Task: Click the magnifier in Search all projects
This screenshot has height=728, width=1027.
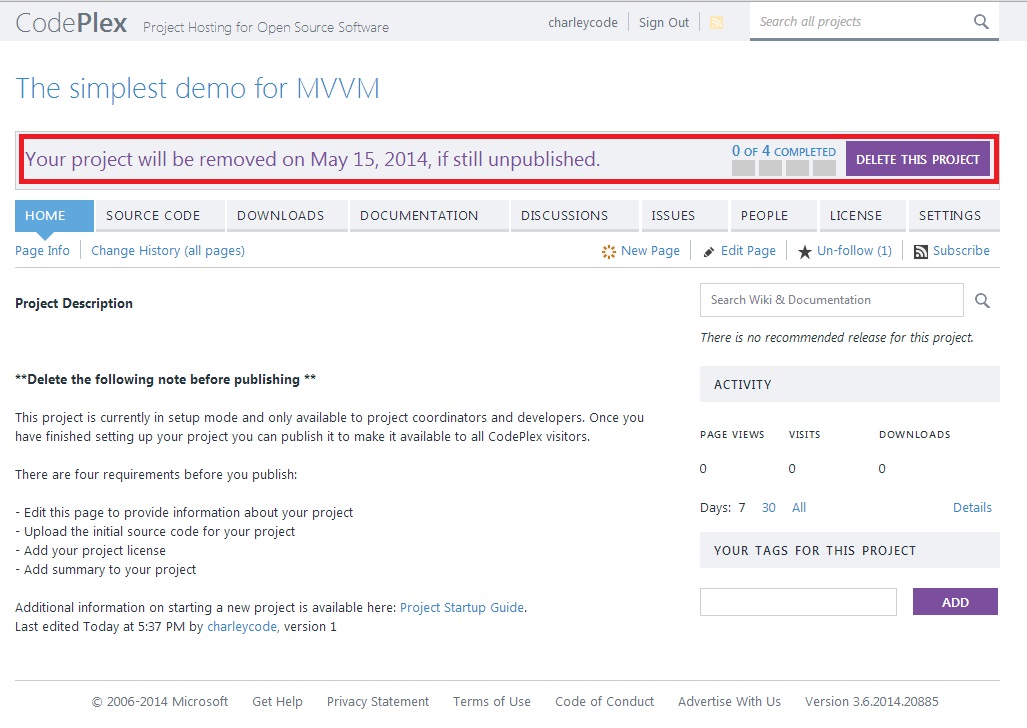Action: (x=981, y=22)
